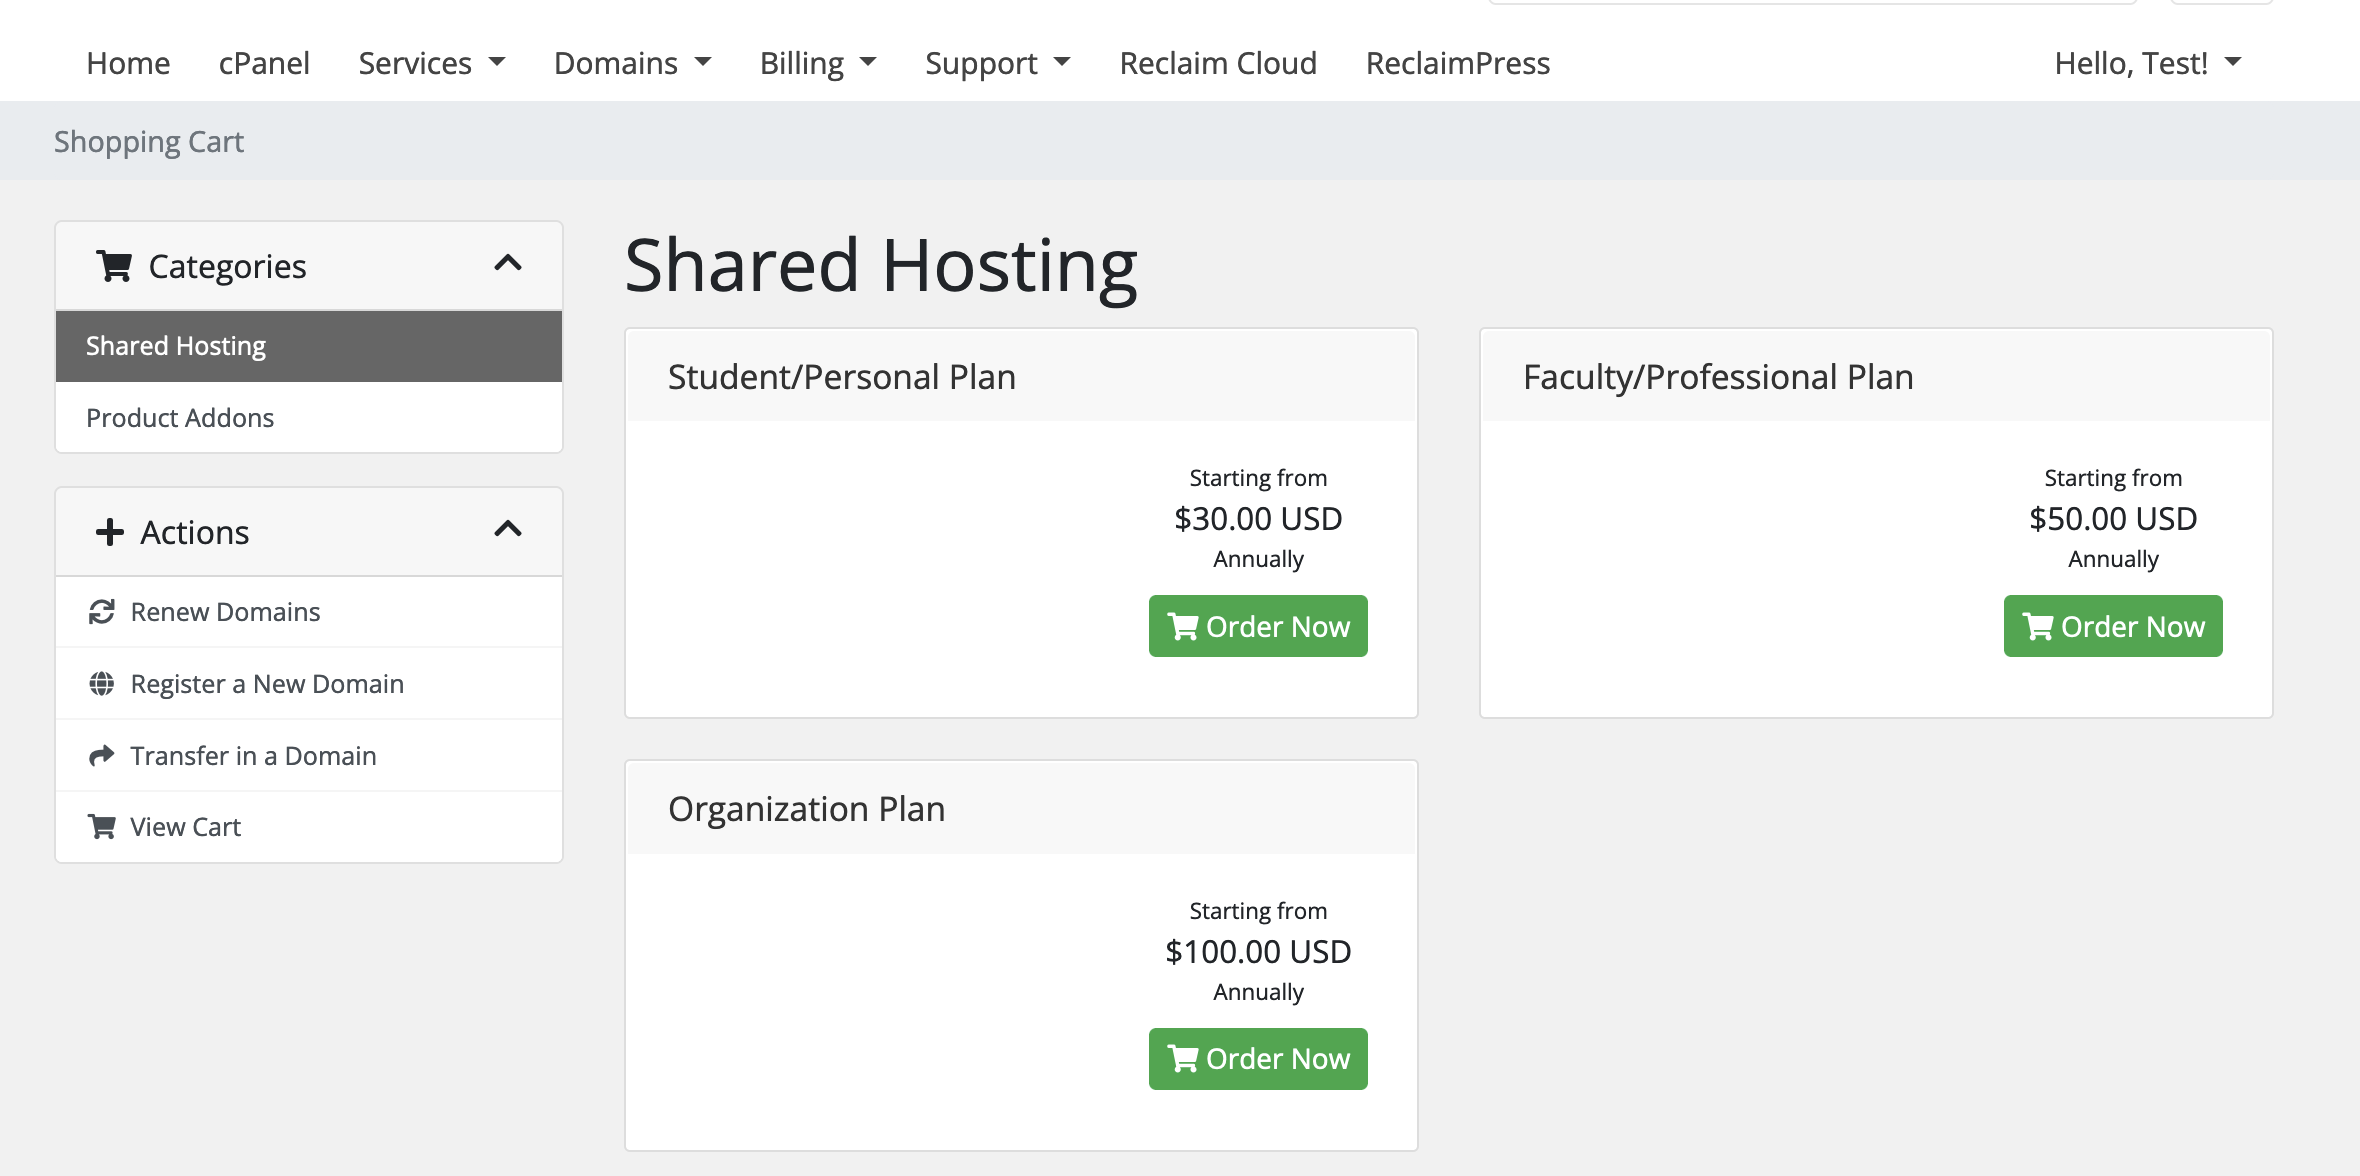Click the View Cart cart icon

(x=101, y=827)
